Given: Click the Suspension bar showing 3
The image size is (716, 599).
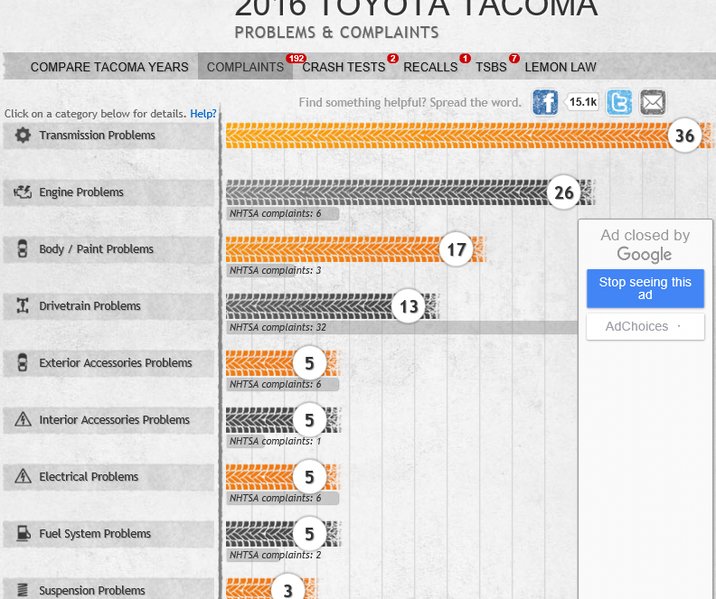Looking at the screenshot, I should 271,589.
